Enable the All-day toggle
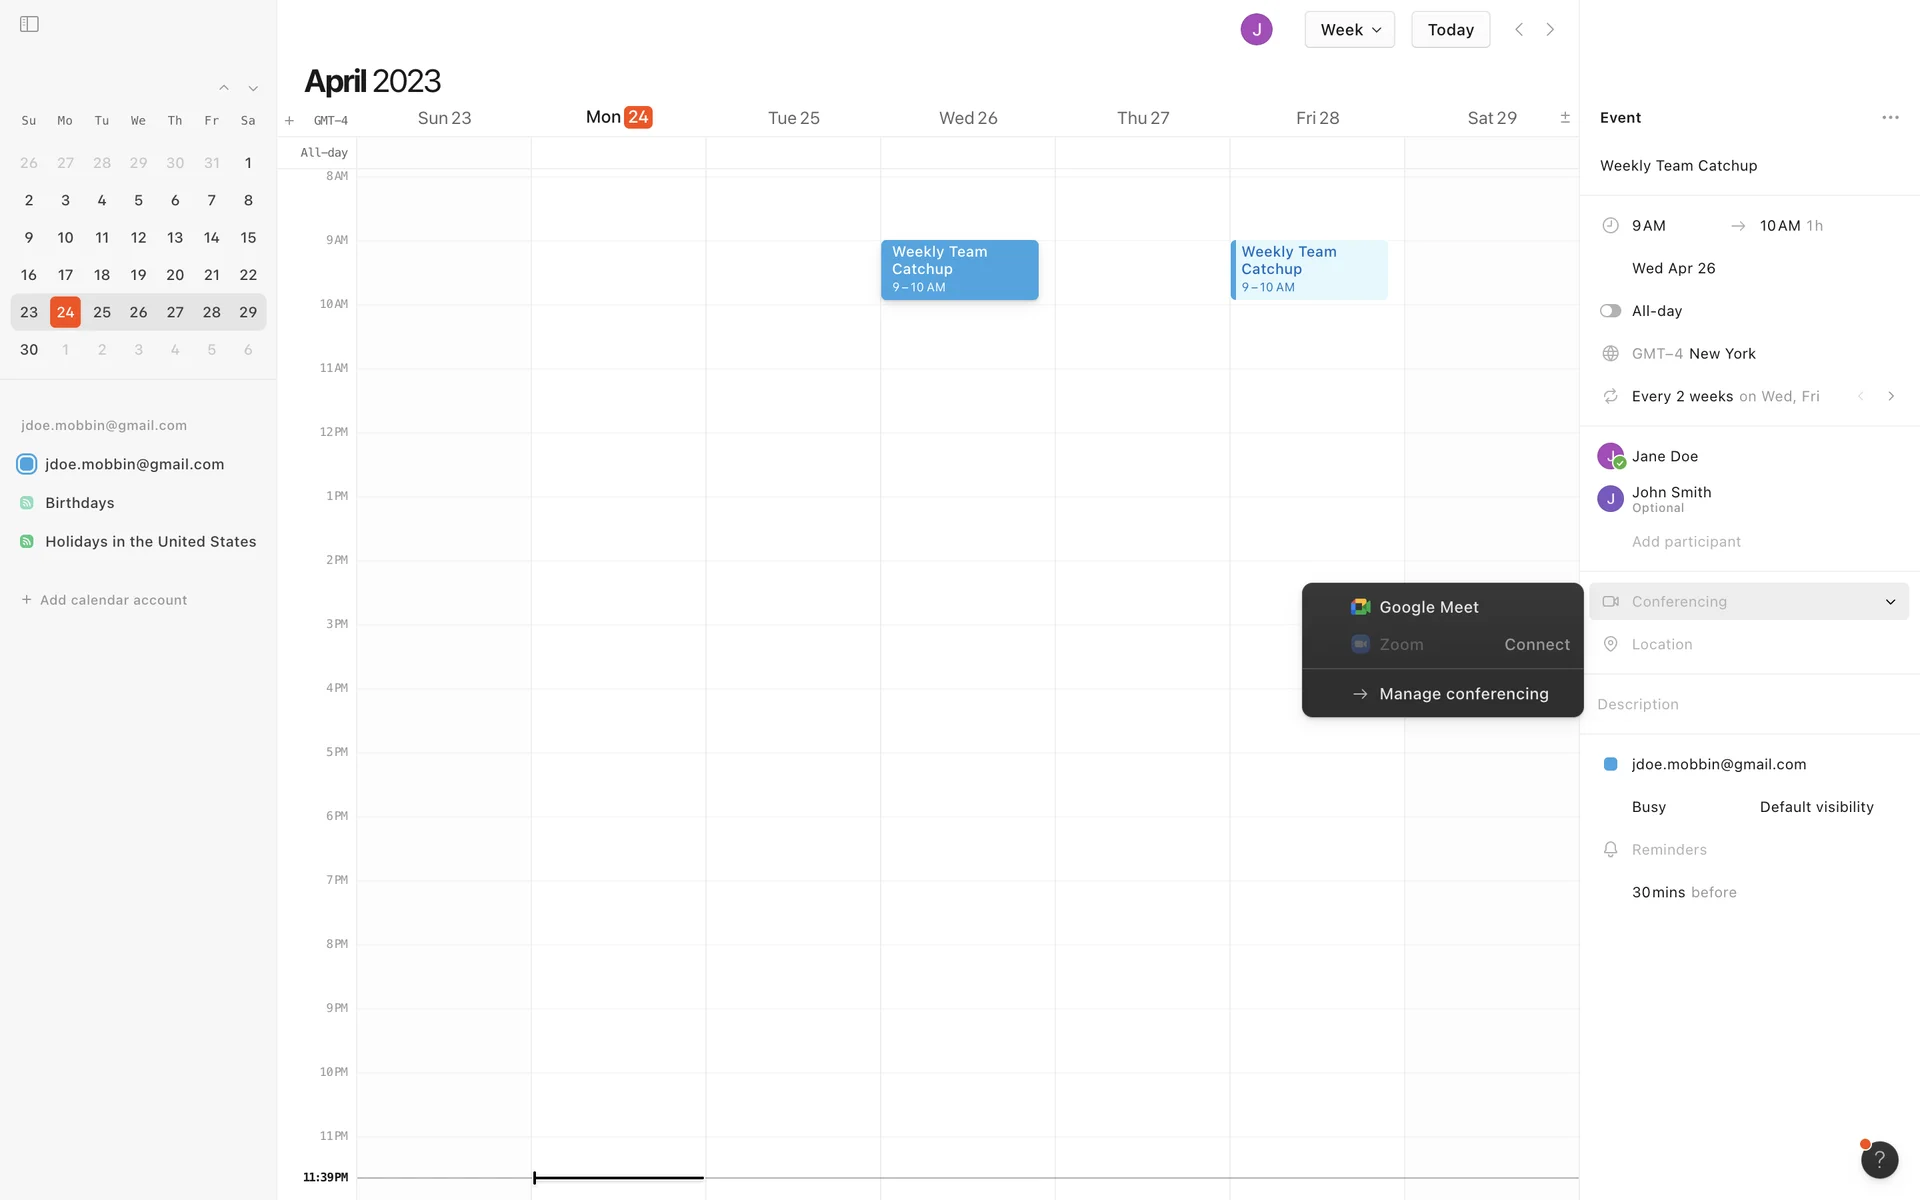 pyautogui.click(x=1610, y=311)
